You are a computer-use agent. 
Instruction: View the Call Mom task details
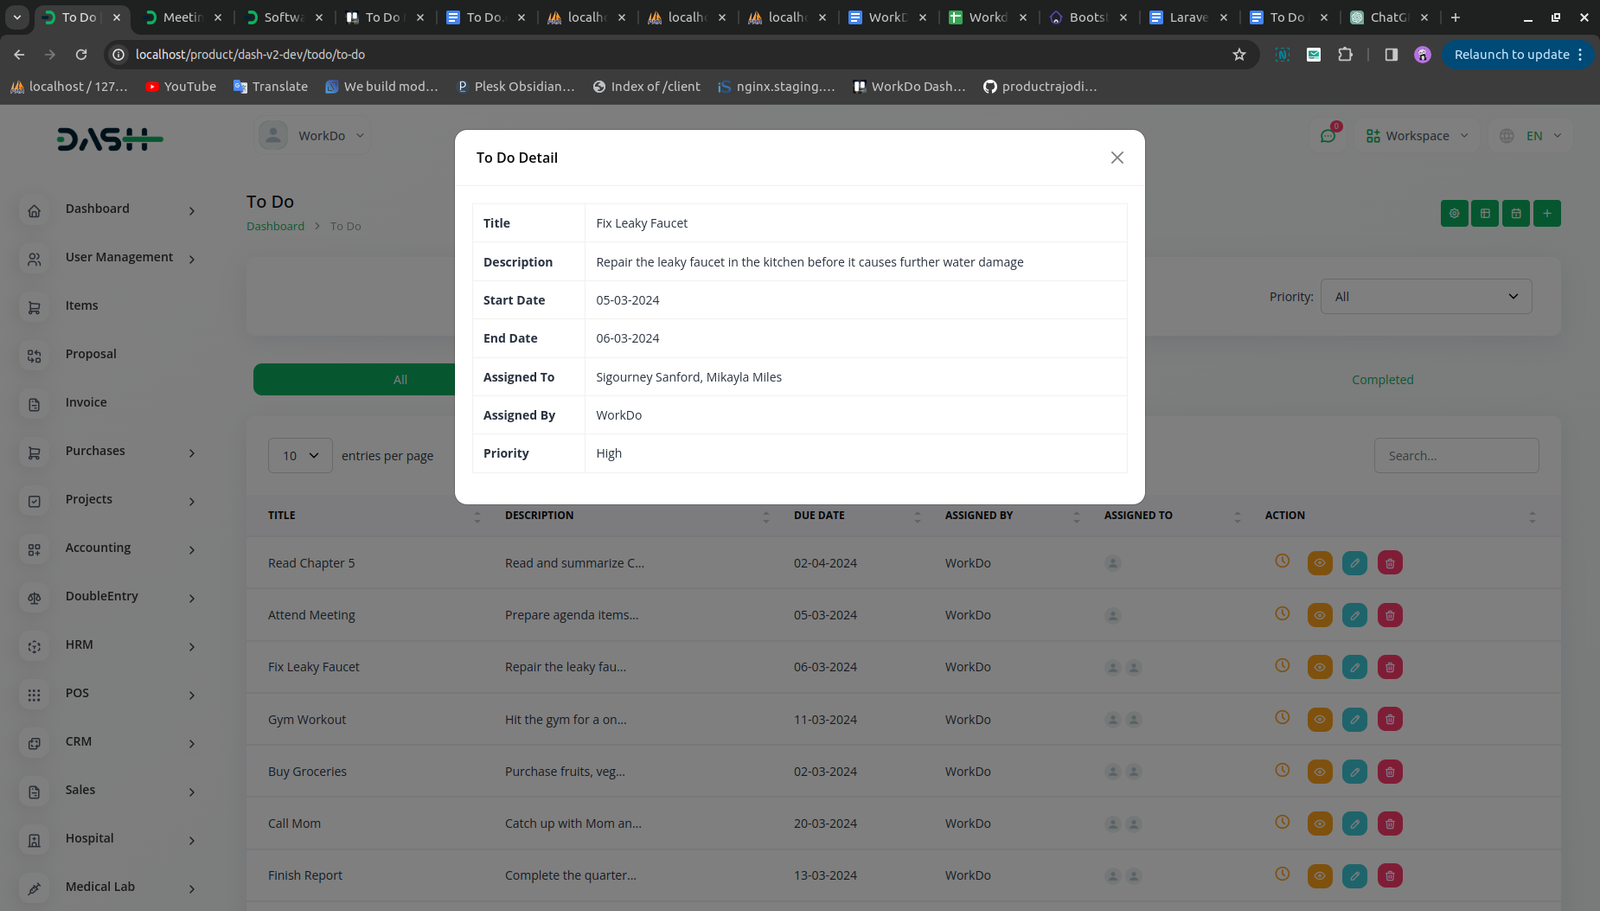tap(1319, 824)
